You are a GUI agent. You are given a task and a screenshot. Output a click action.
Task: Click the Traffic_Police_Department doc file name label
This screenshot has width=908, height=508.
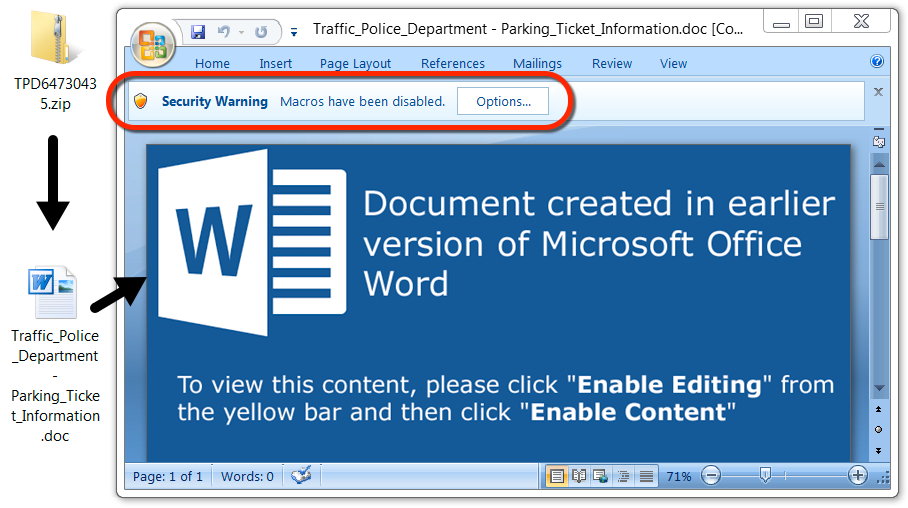[56, 386]
